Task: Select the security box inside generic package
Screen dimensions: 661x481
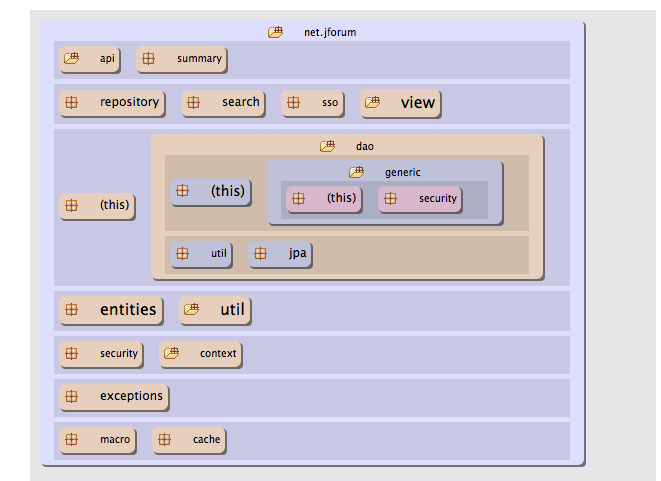Action: (x=420, y=198)
